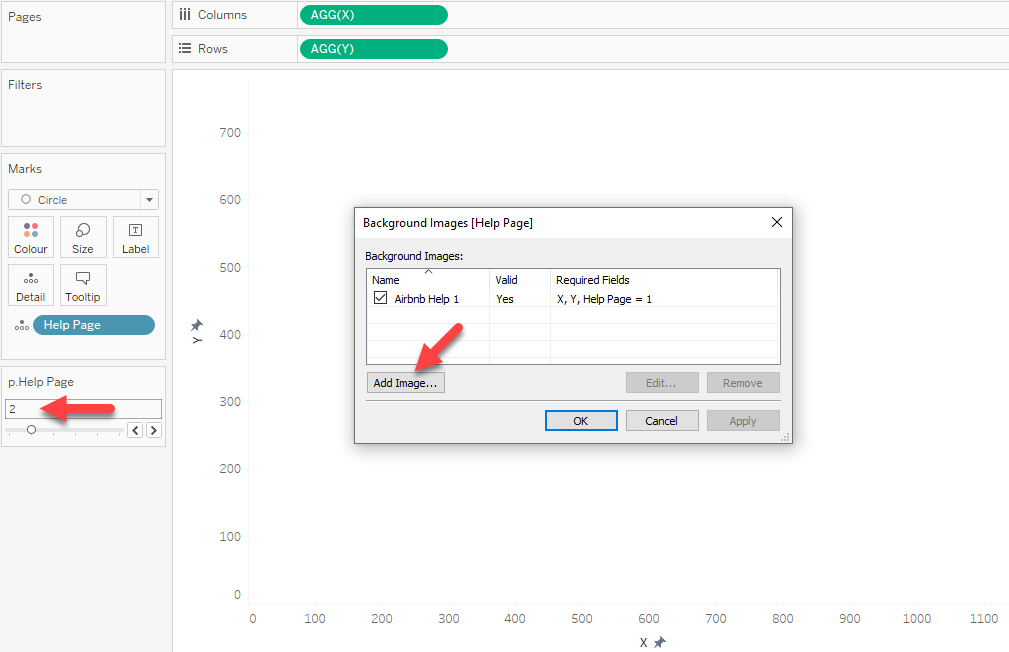Screen dimensions: 1009x652
Task: Click the p.Help Page value field
Action: (x=83, y=409)
